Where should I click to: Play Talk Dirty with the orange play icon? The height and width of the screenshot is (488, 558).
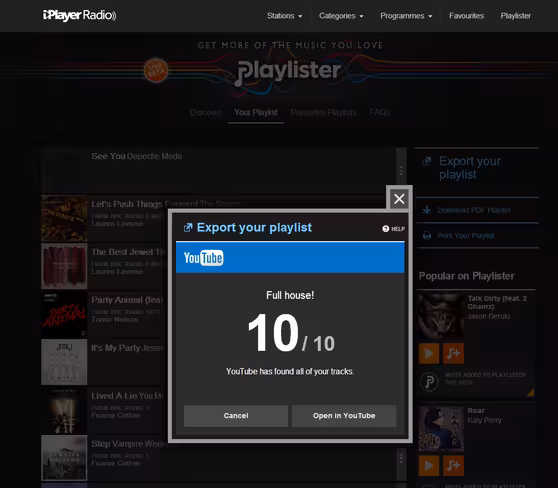[429, 353]
